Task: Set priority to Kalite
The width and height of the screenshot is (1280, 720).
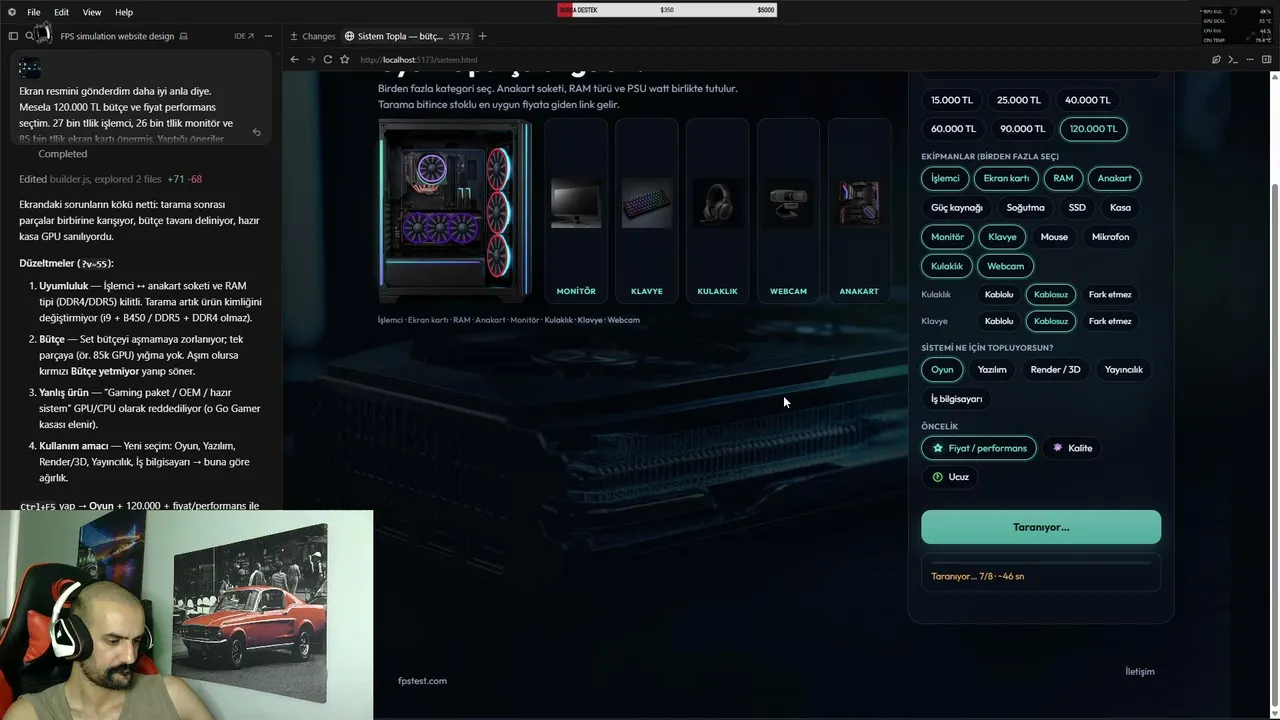Action: click(x=1072, y=448)
